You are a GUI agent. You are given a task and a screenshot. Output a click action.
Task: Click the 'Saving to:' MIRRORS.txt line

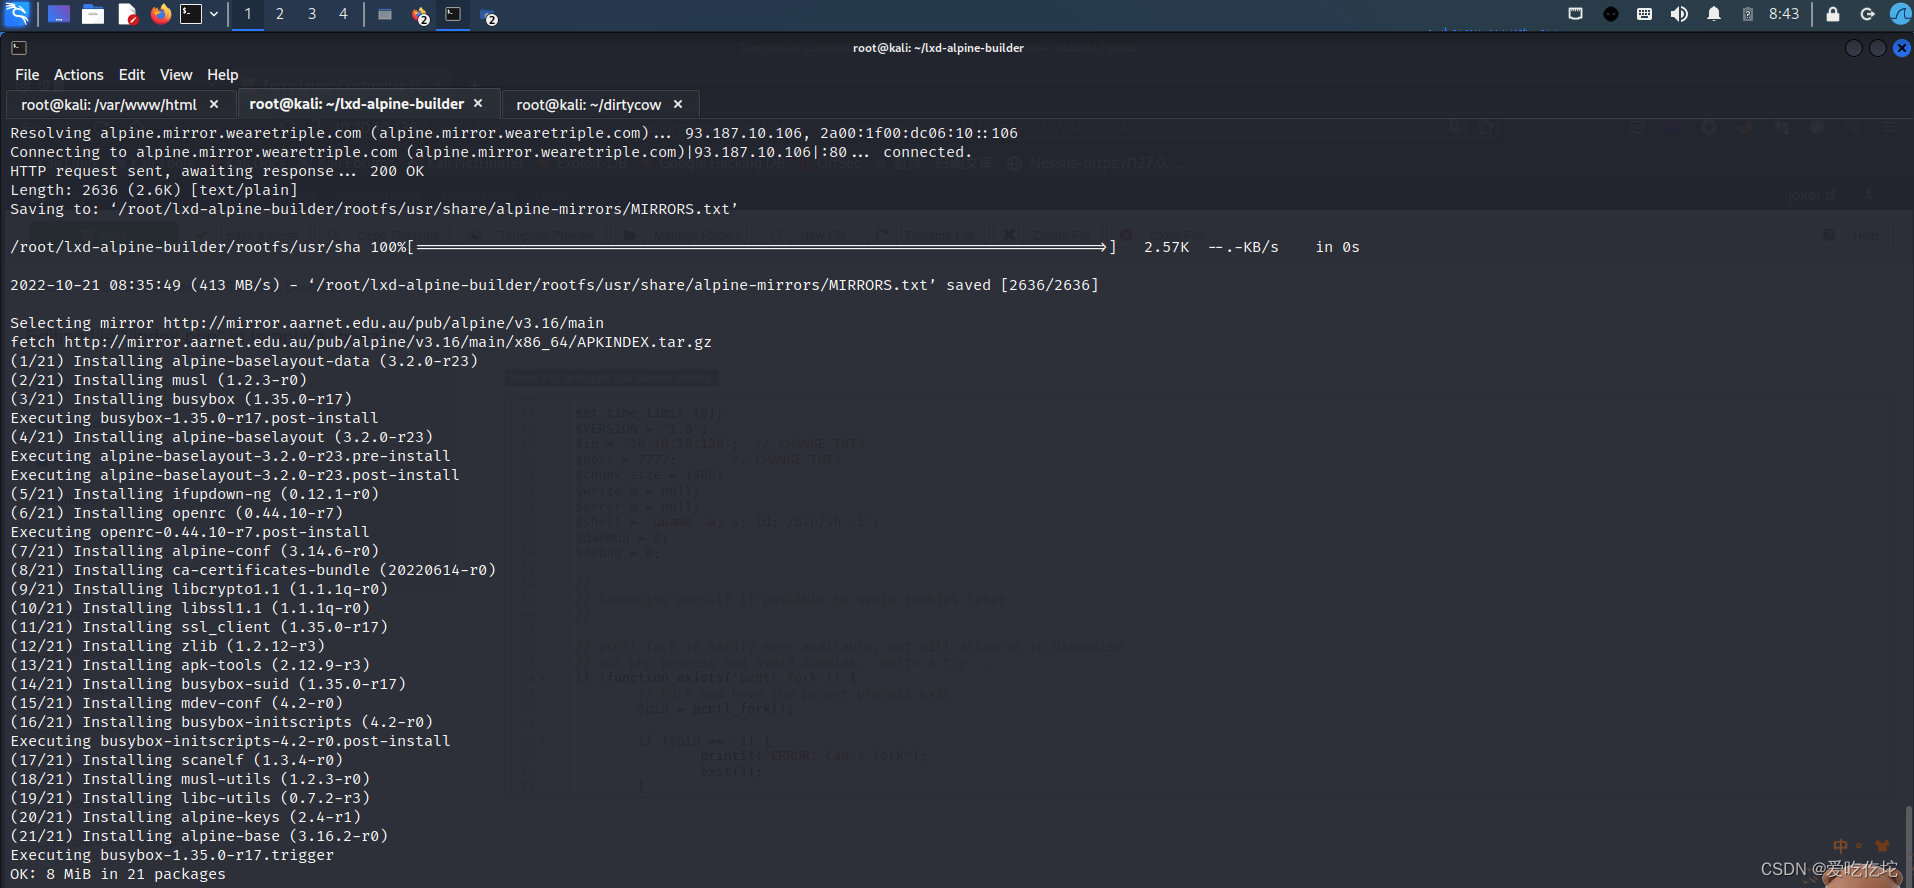click(374, 209)
